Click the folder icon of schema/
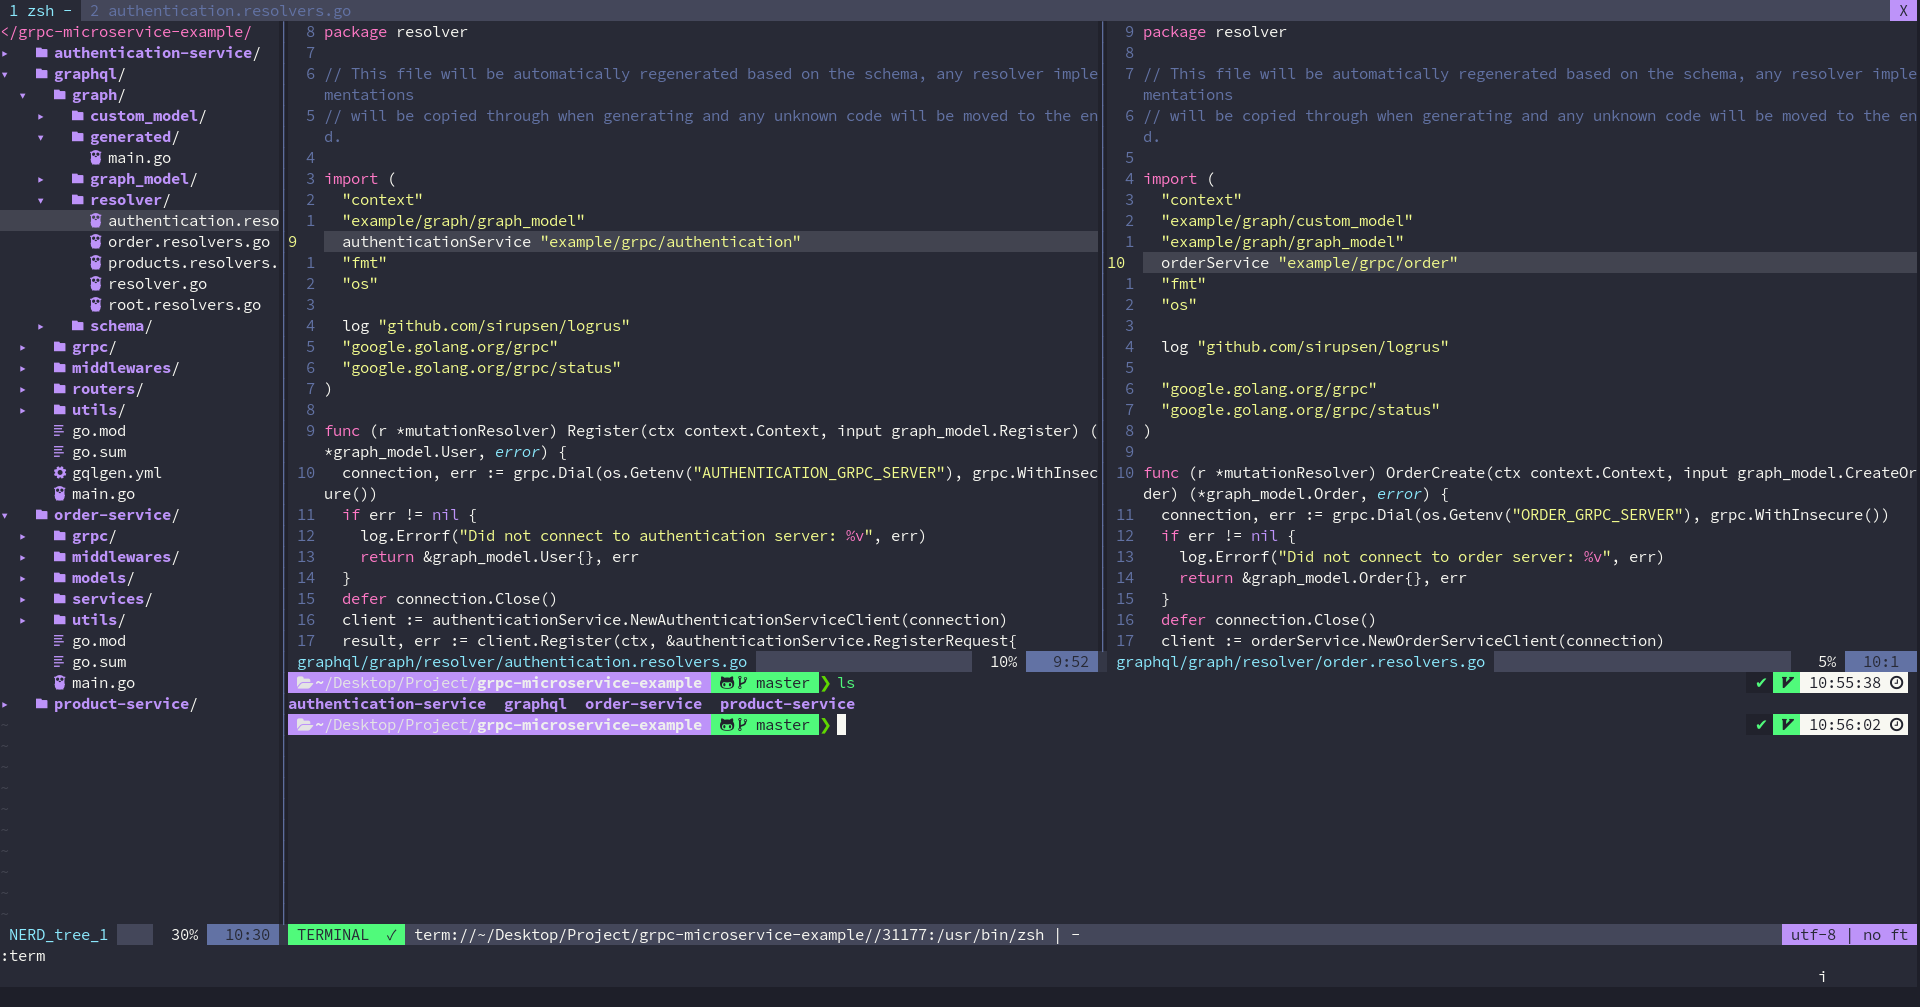The height and width of the screenshot is (1007, 1920). tap(78, 326)
